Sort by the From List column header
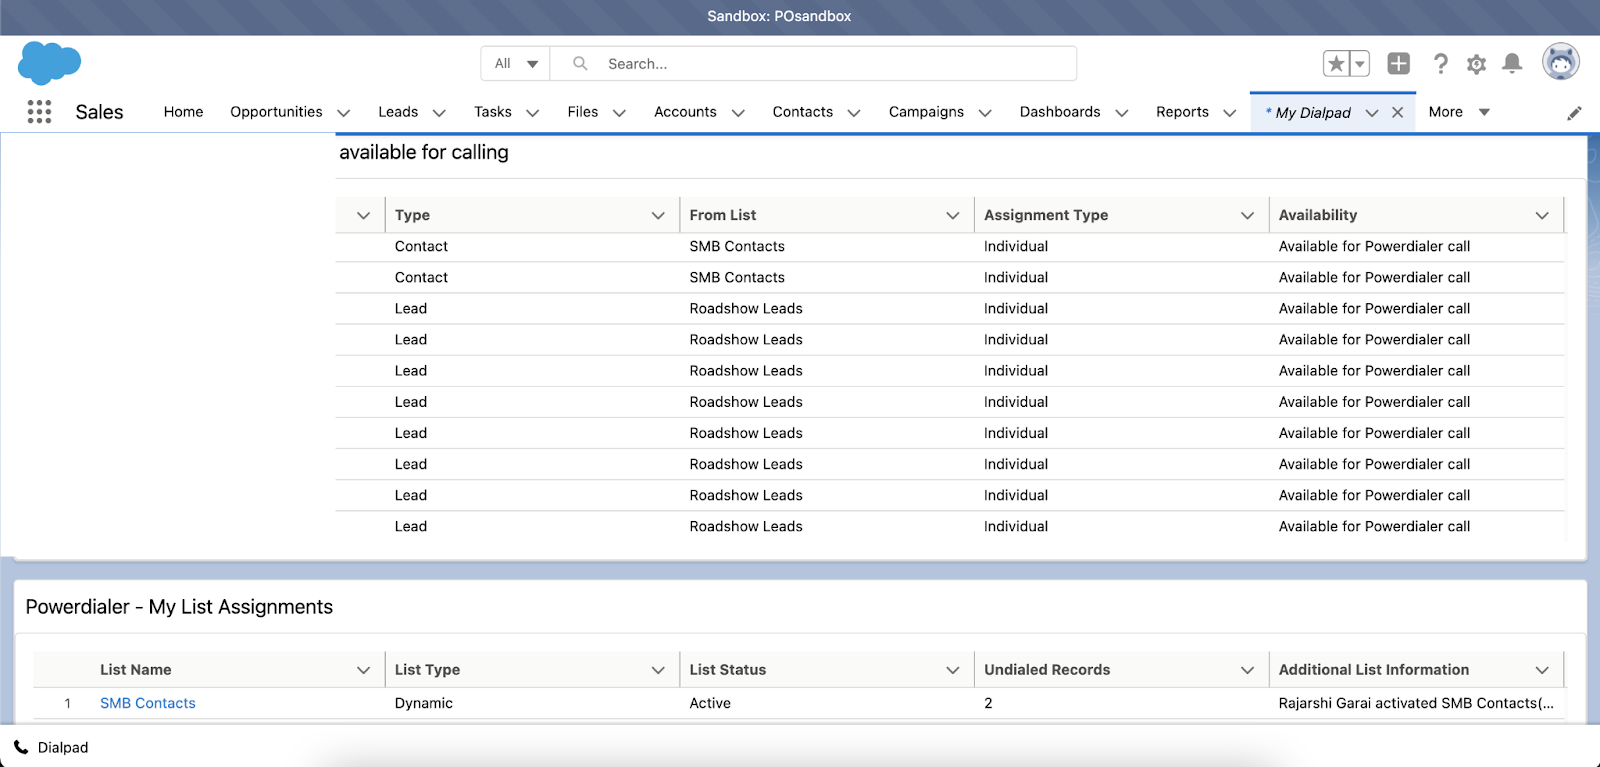The image size is (1600, 767). [x=723, y=215]
